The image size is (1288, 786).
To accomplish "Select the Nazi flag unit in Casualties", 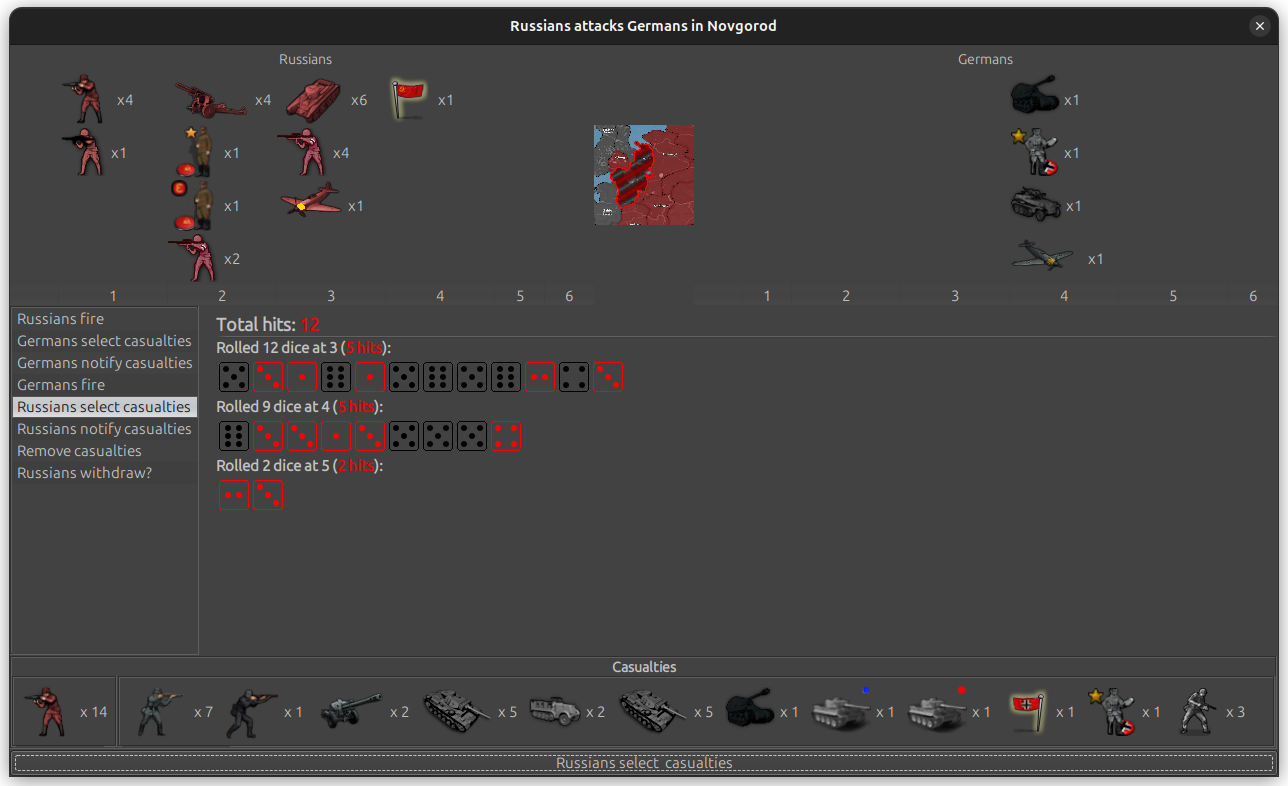I will [x=1027, y=710].
